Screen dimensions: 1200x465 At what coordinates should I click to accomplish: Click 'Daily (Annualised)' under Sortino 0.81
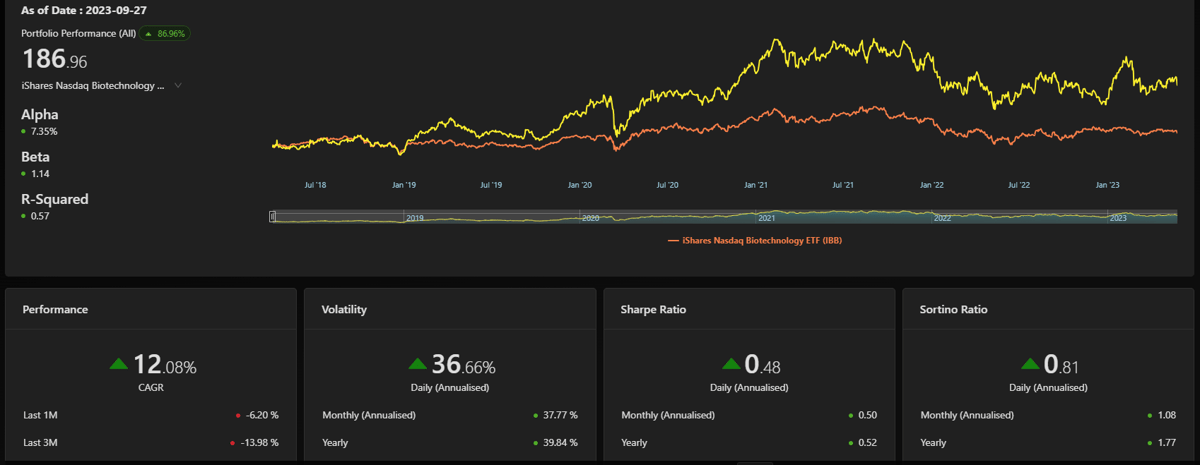pos(1048,387)
